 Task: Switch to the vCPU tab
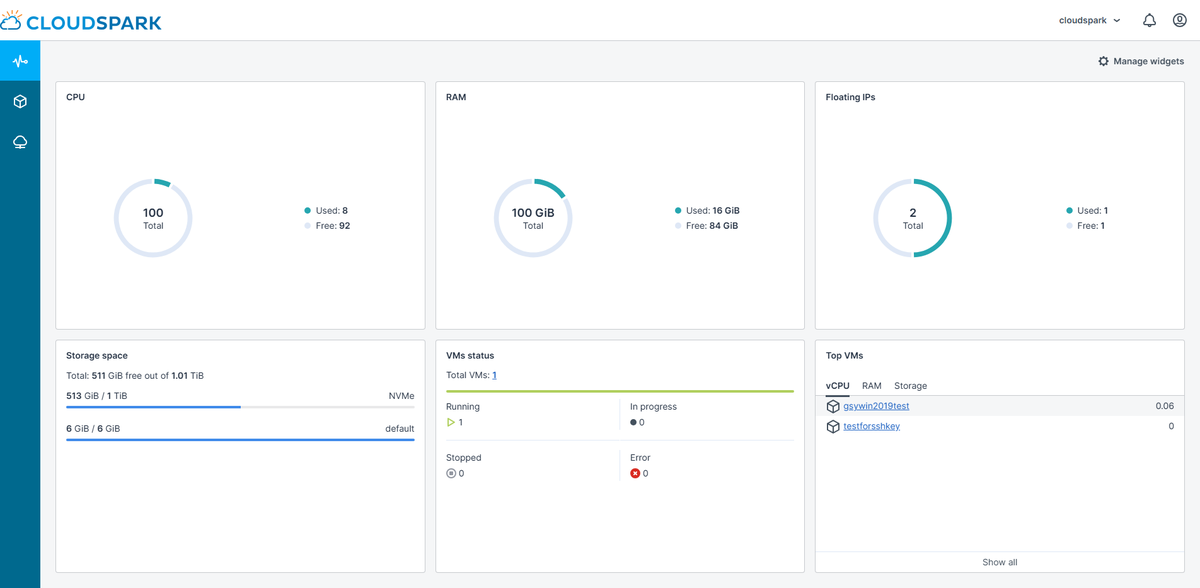click(x=838, y=385)
